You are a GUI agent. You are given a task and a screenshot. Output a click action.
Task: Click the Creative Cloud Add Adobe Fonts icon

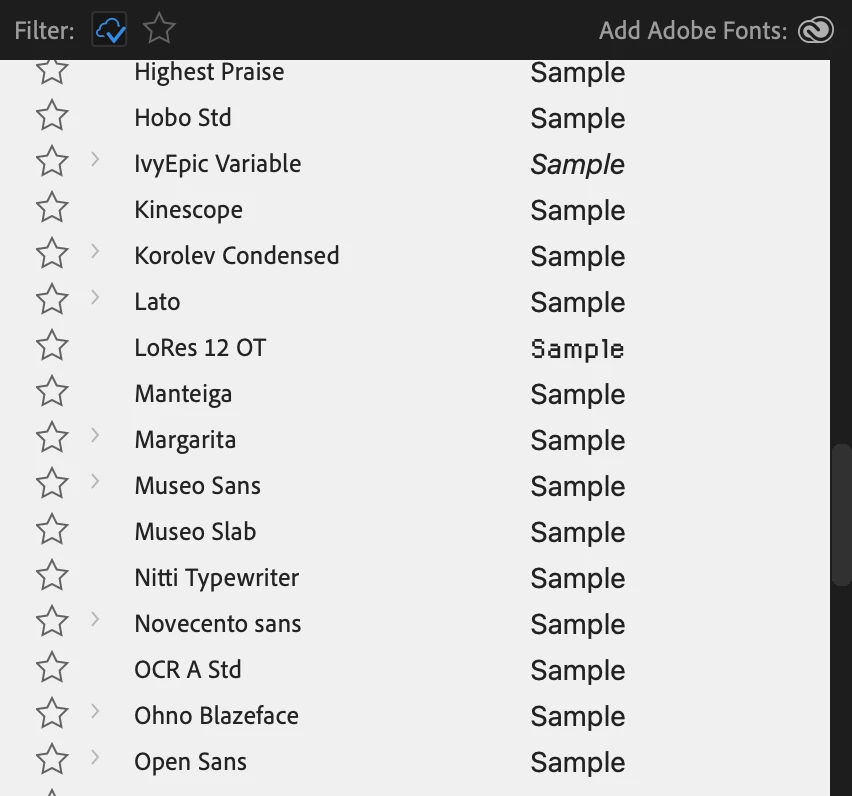pyautogui.click(x=816, y=31)
